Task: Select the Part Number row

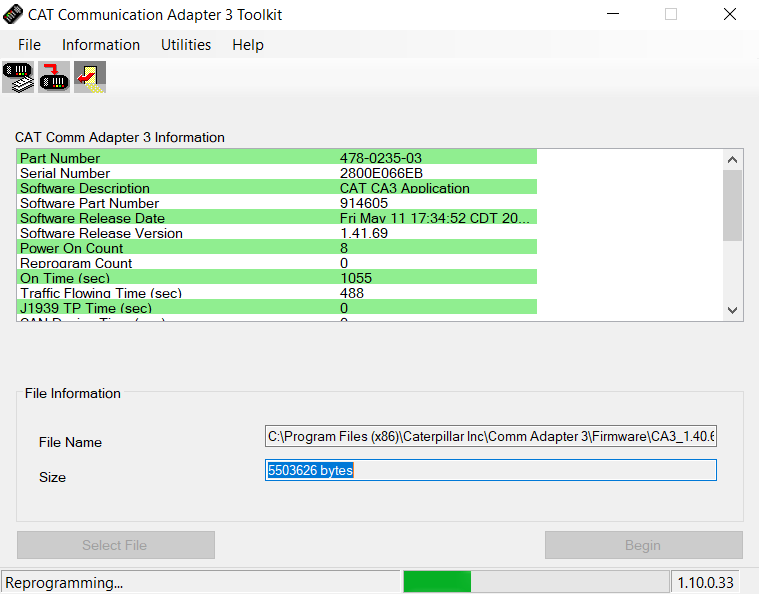Action: (x=277, y=157)
